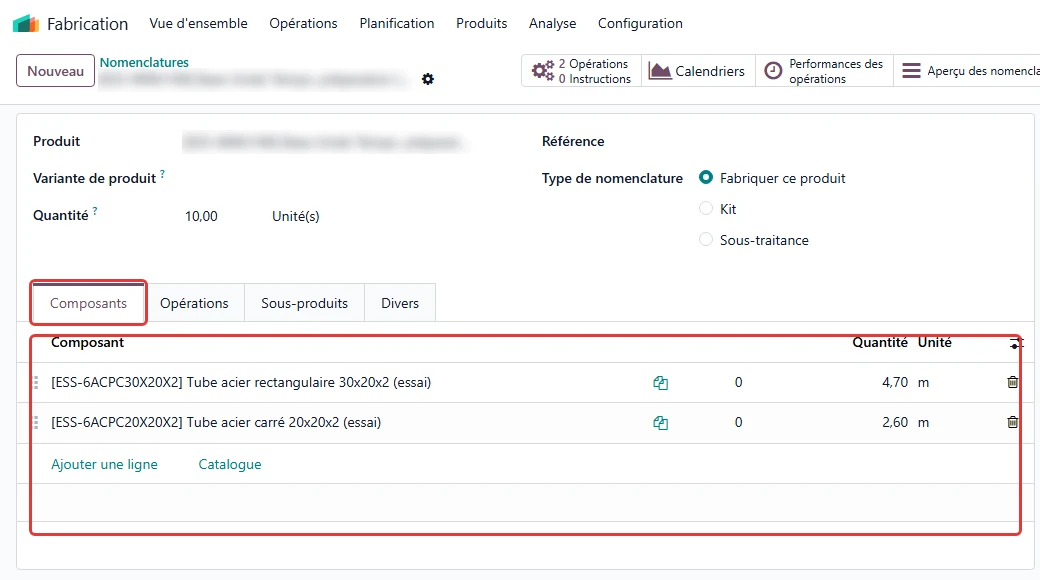This screenshot has width=1040, height=580.
Task: Edit the 2,60 quantity cell
Action: pyautogui.click(x=895, y=422)
